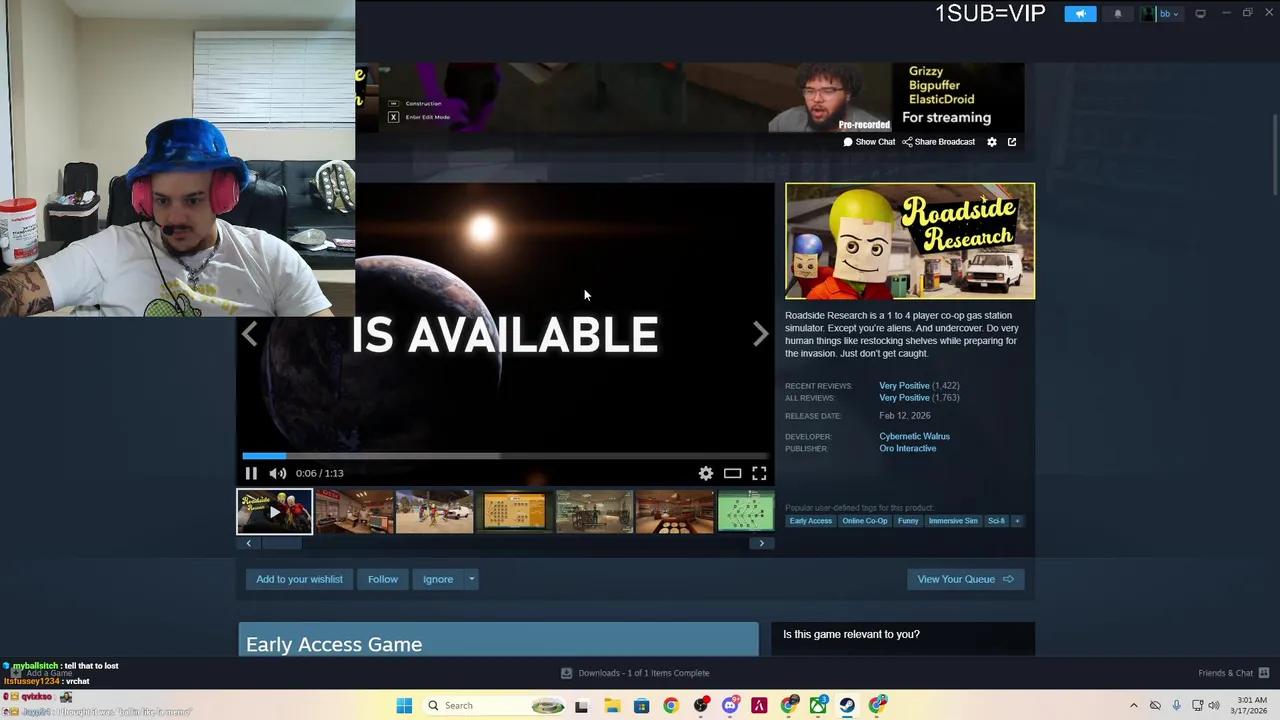Click Share Broadcast link

click(938, 142)
